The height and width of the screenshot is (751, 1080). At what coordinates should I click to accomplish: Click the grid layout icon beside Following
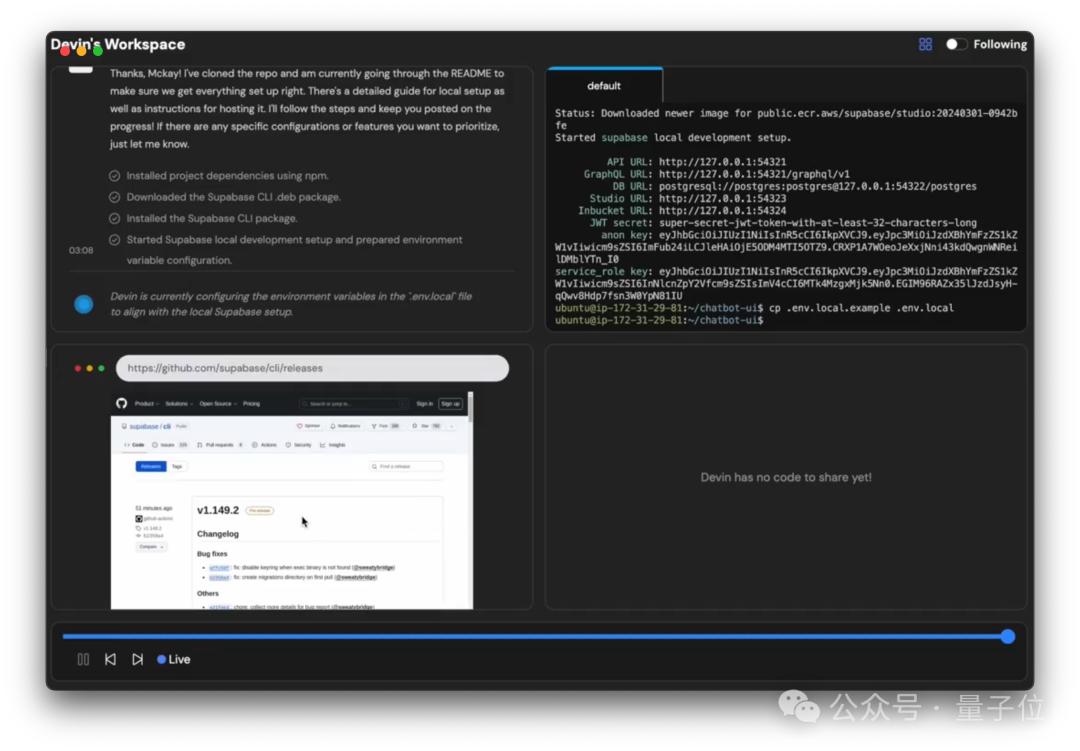pyautogui.click(x=925, y=44)
